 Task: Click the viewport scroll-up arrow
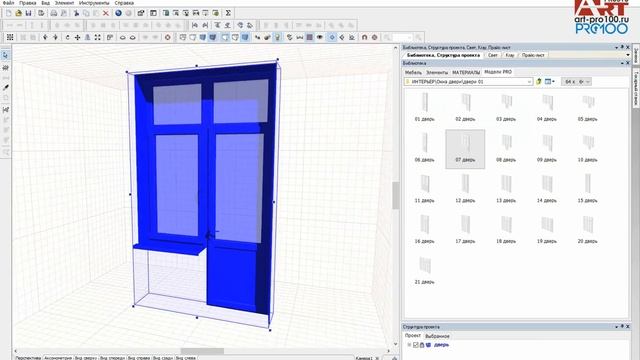tap(395, 48)
